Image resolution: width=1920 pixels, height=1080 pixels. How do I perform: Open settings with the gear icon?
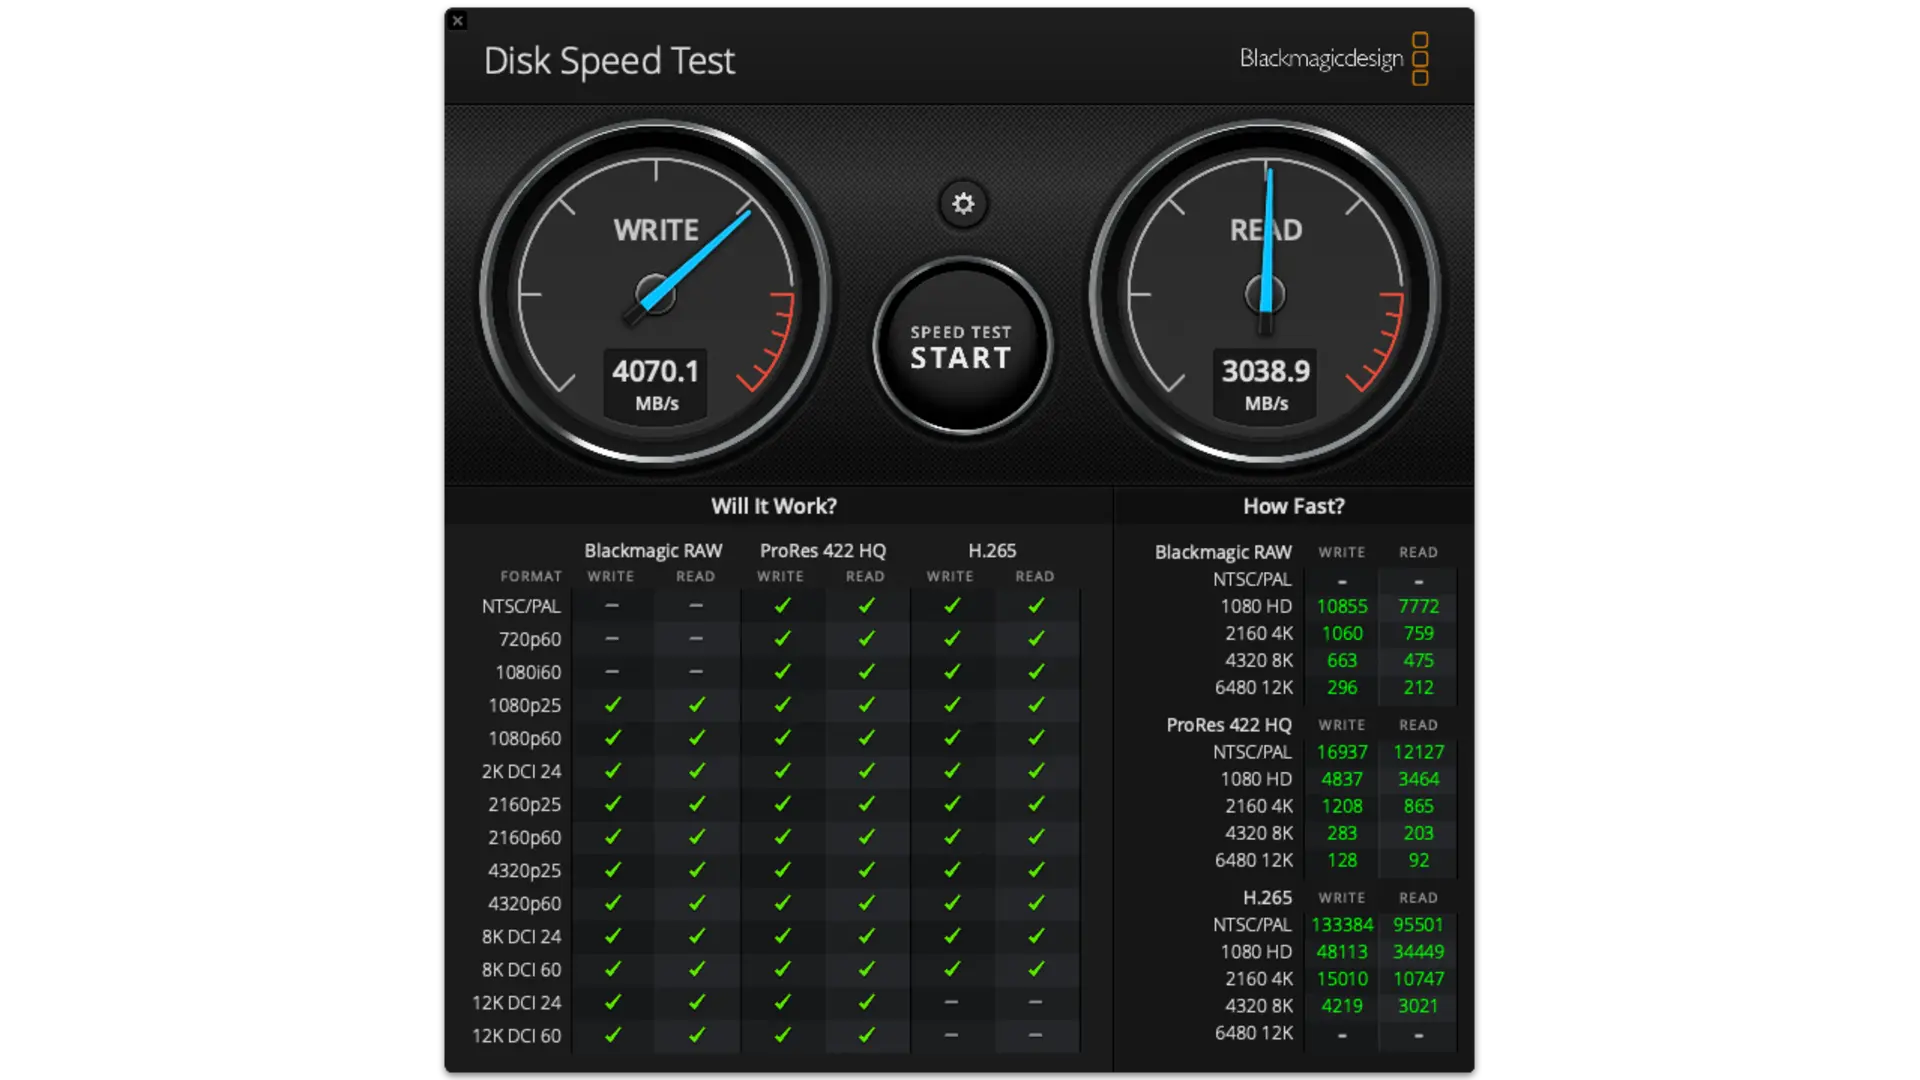point(963,204)
